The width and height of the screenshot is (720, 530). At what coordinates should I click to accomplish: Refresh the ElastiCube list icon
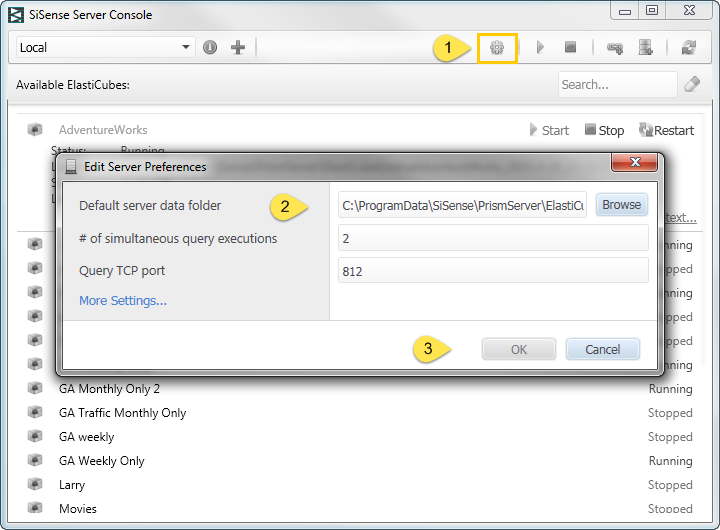point(689,47)
